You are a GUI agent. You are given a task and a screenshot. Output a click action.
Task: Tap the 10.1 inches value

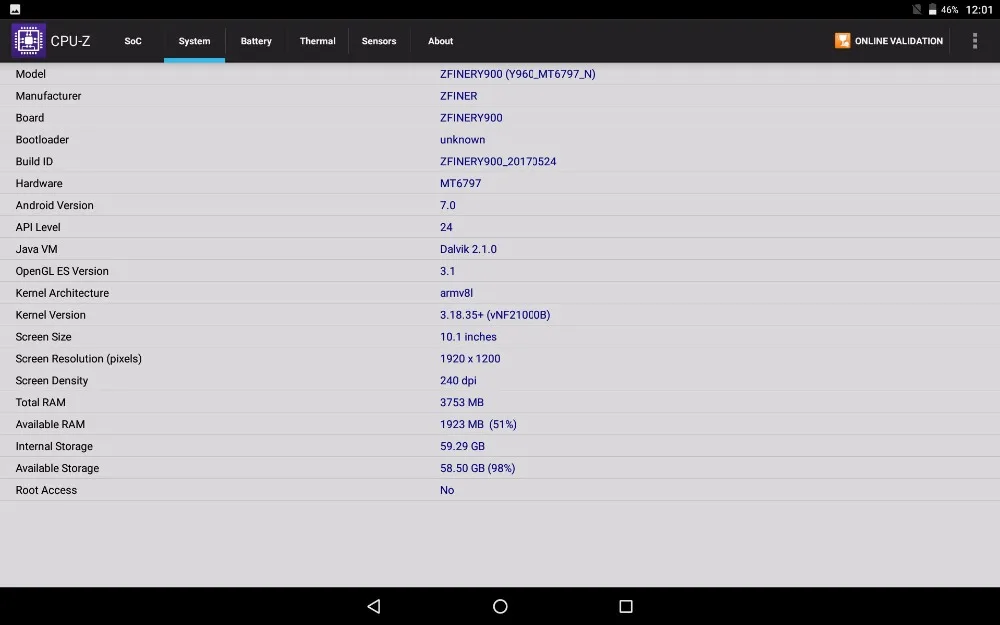click(x=468, y=337)
